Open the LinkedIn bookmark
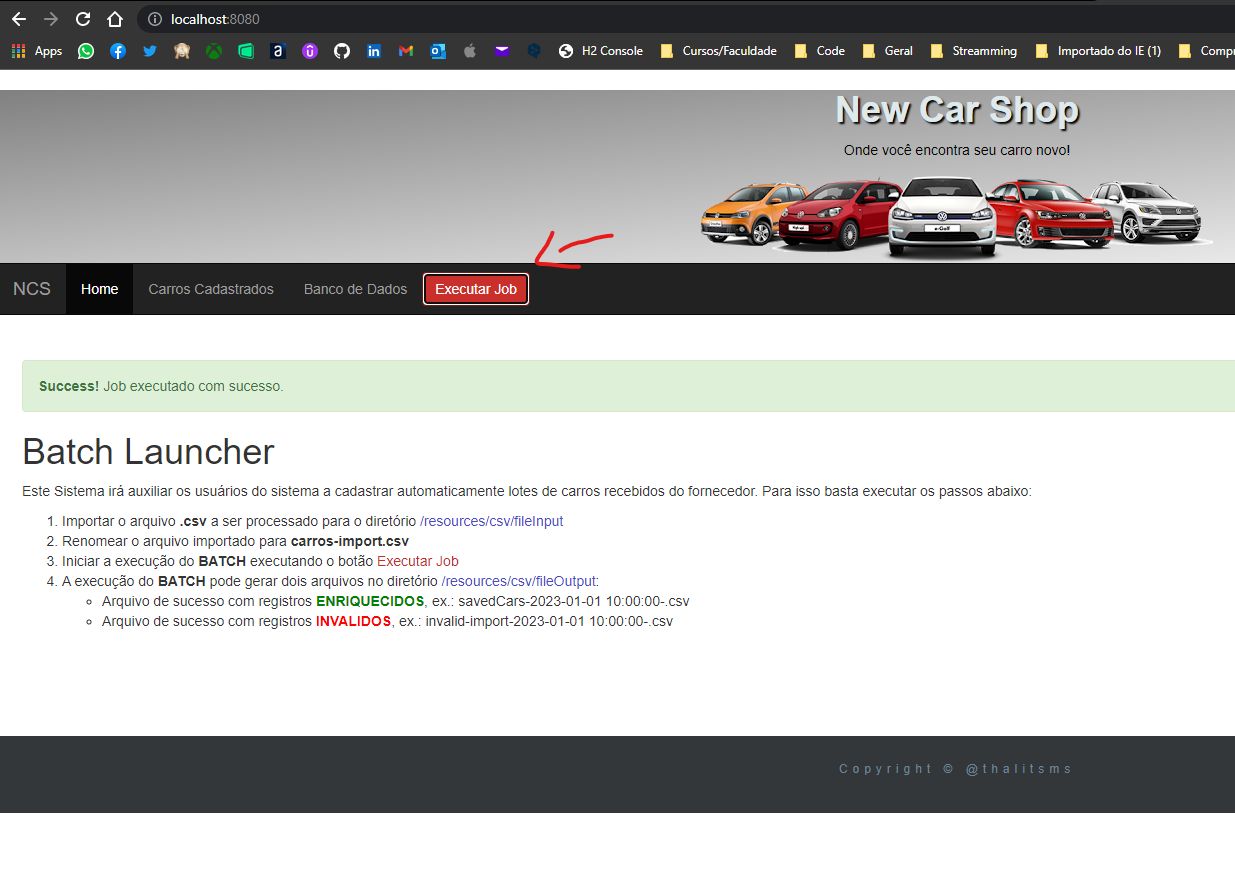The image size is (1235, 875). (x=374, y=51)
